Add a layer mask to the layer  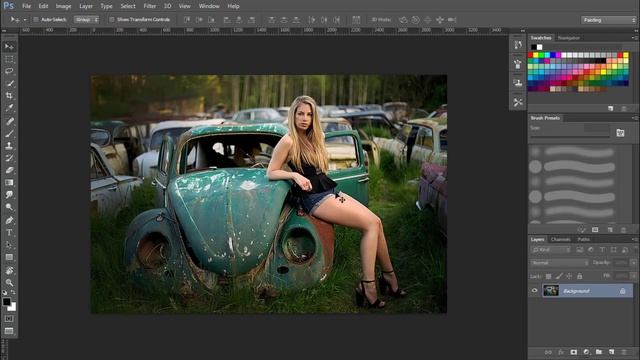point(573,352)
